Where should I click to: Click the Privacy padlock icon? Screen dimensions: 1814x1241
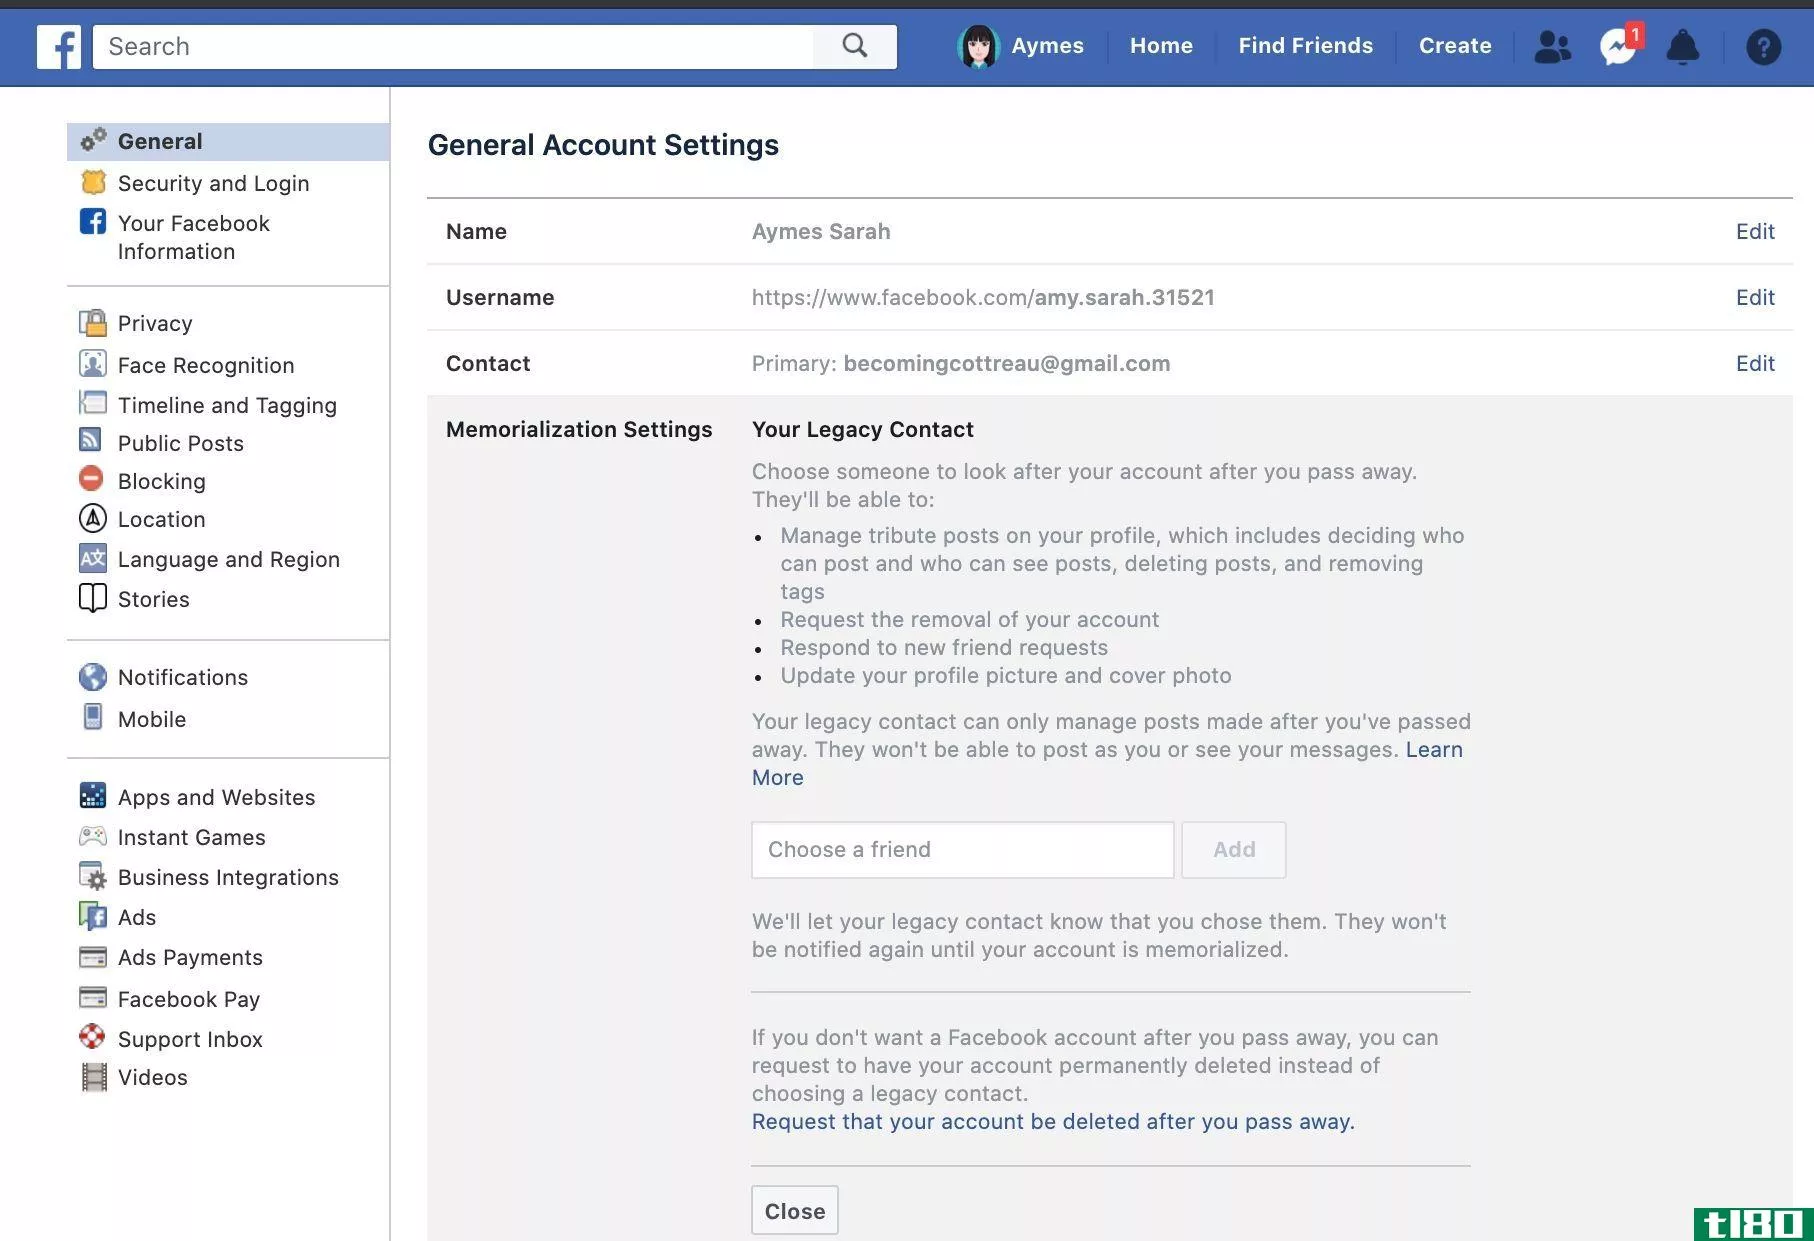(93, 322)
